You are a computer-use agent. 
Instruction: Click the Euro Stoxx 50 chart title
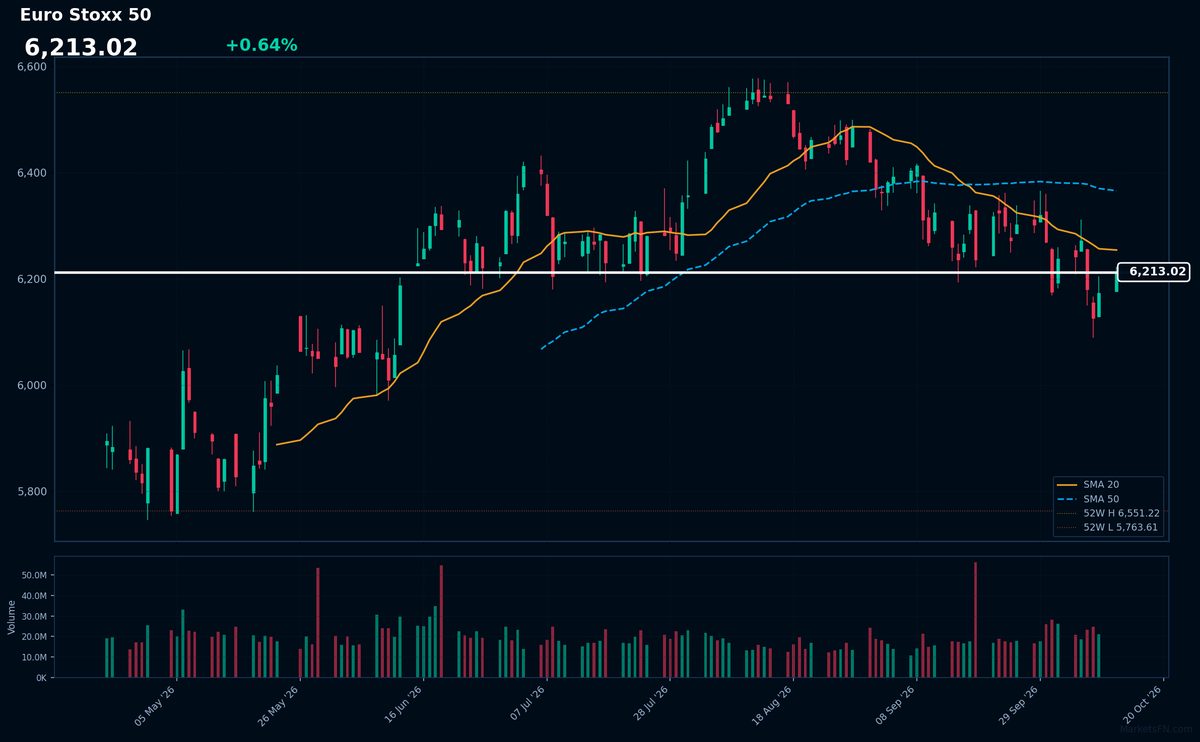tap(86, 15)
